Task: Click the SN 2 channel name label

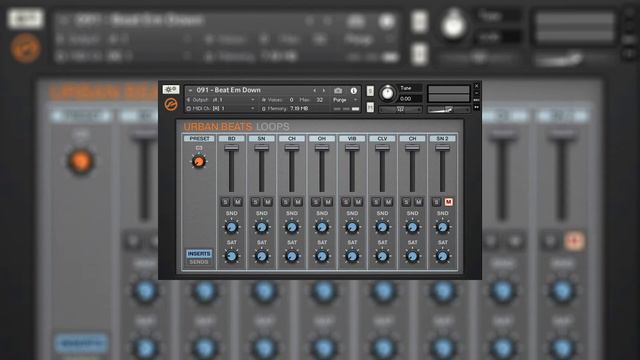Action: [x=442, y=138]
